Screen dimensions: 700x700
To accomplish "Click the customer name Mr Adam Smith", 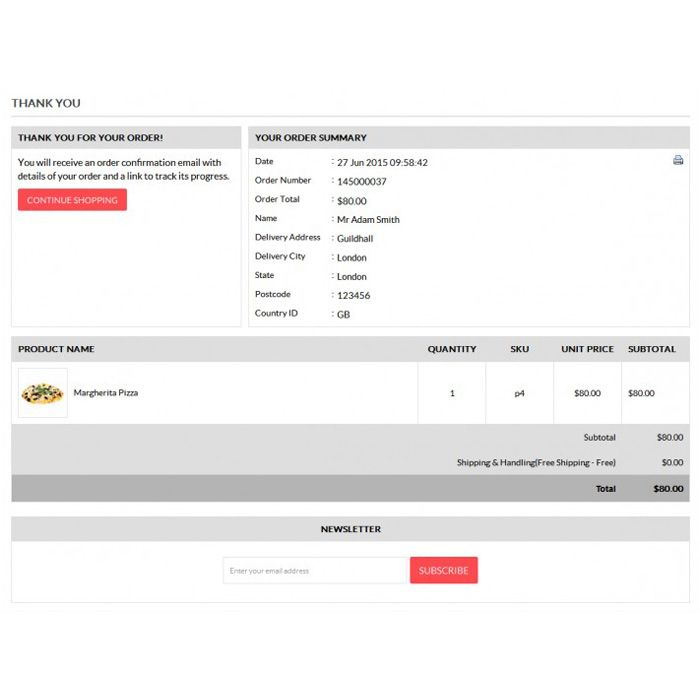I will click(x=368, y=220).
